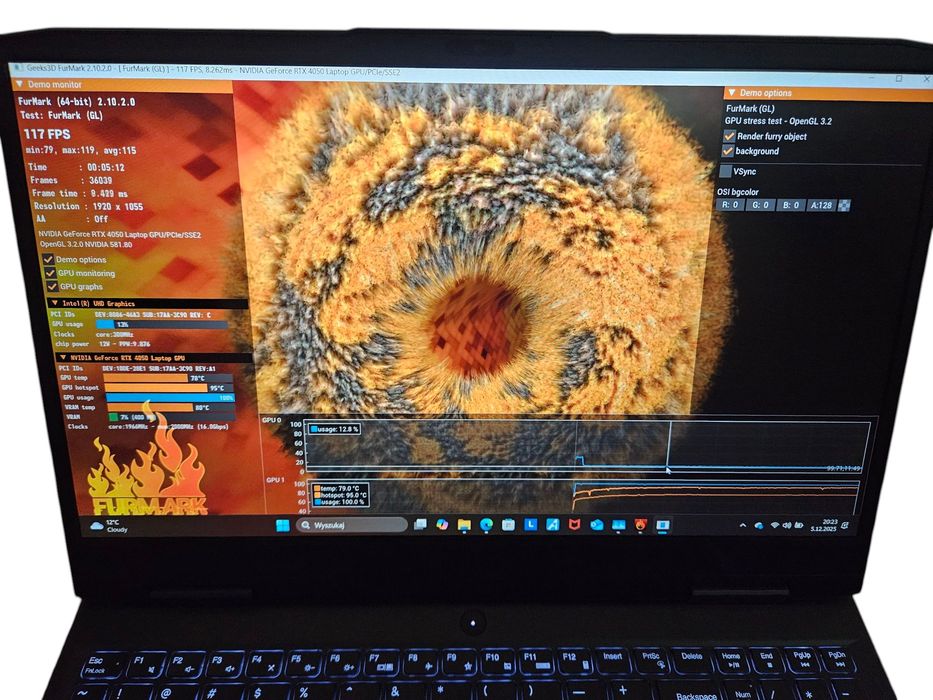
Task: Click the FurMark (64-bit) 2.10.2.0 line
Action: coord(76,102)
